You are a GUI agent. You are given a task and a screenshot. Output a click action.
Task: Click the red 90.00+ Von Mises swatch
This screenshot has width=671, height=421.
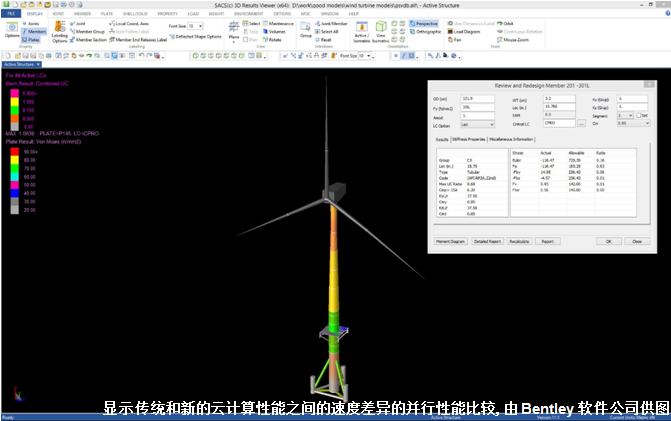point(15,151)
